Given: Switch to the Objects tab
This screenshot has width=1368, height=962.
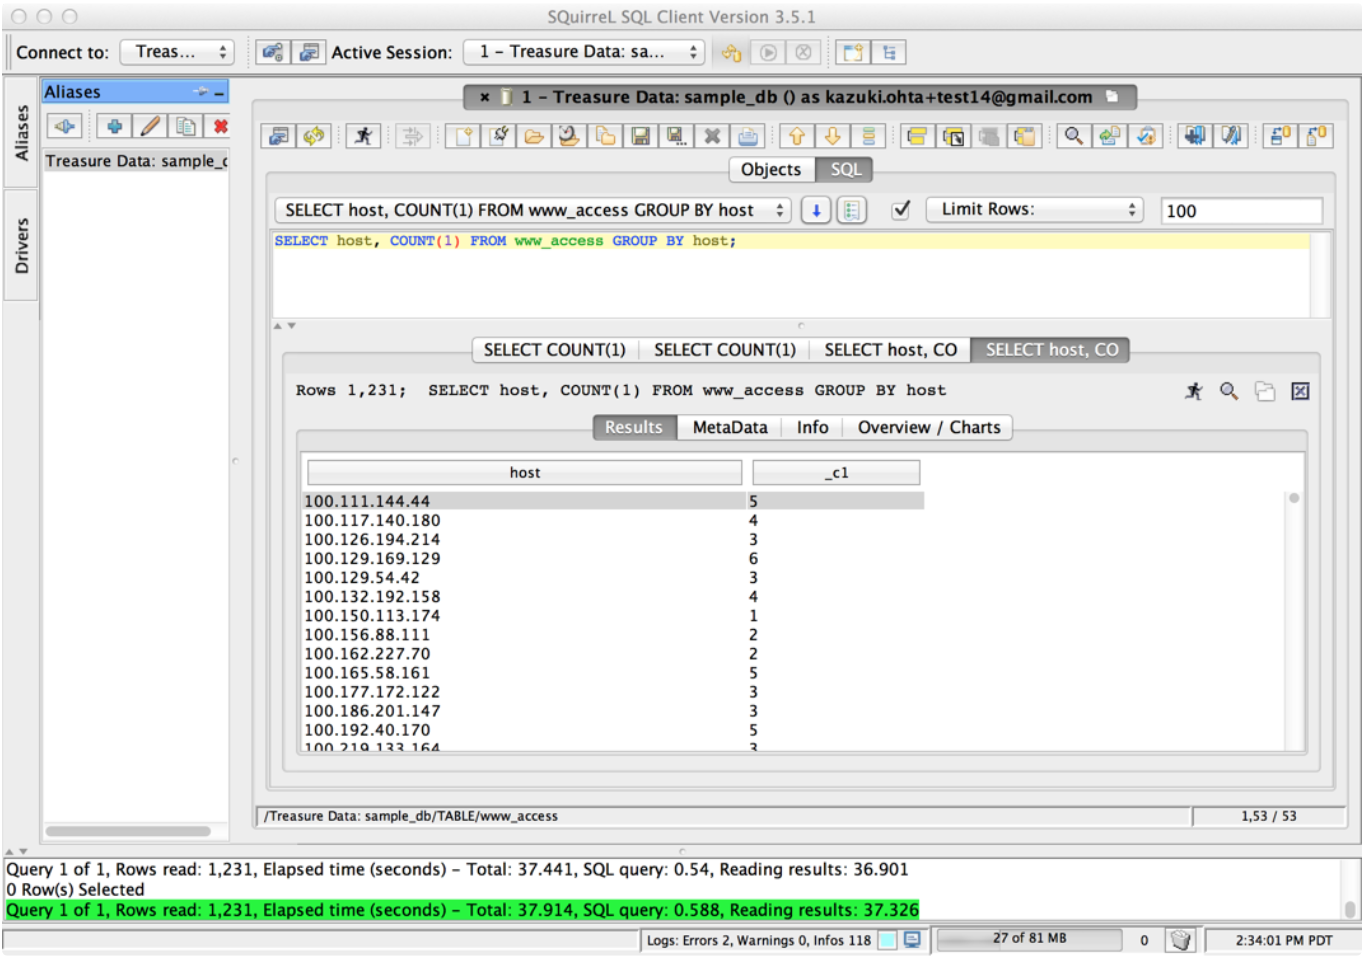Looking at the screenshot, I should (770, 170).
